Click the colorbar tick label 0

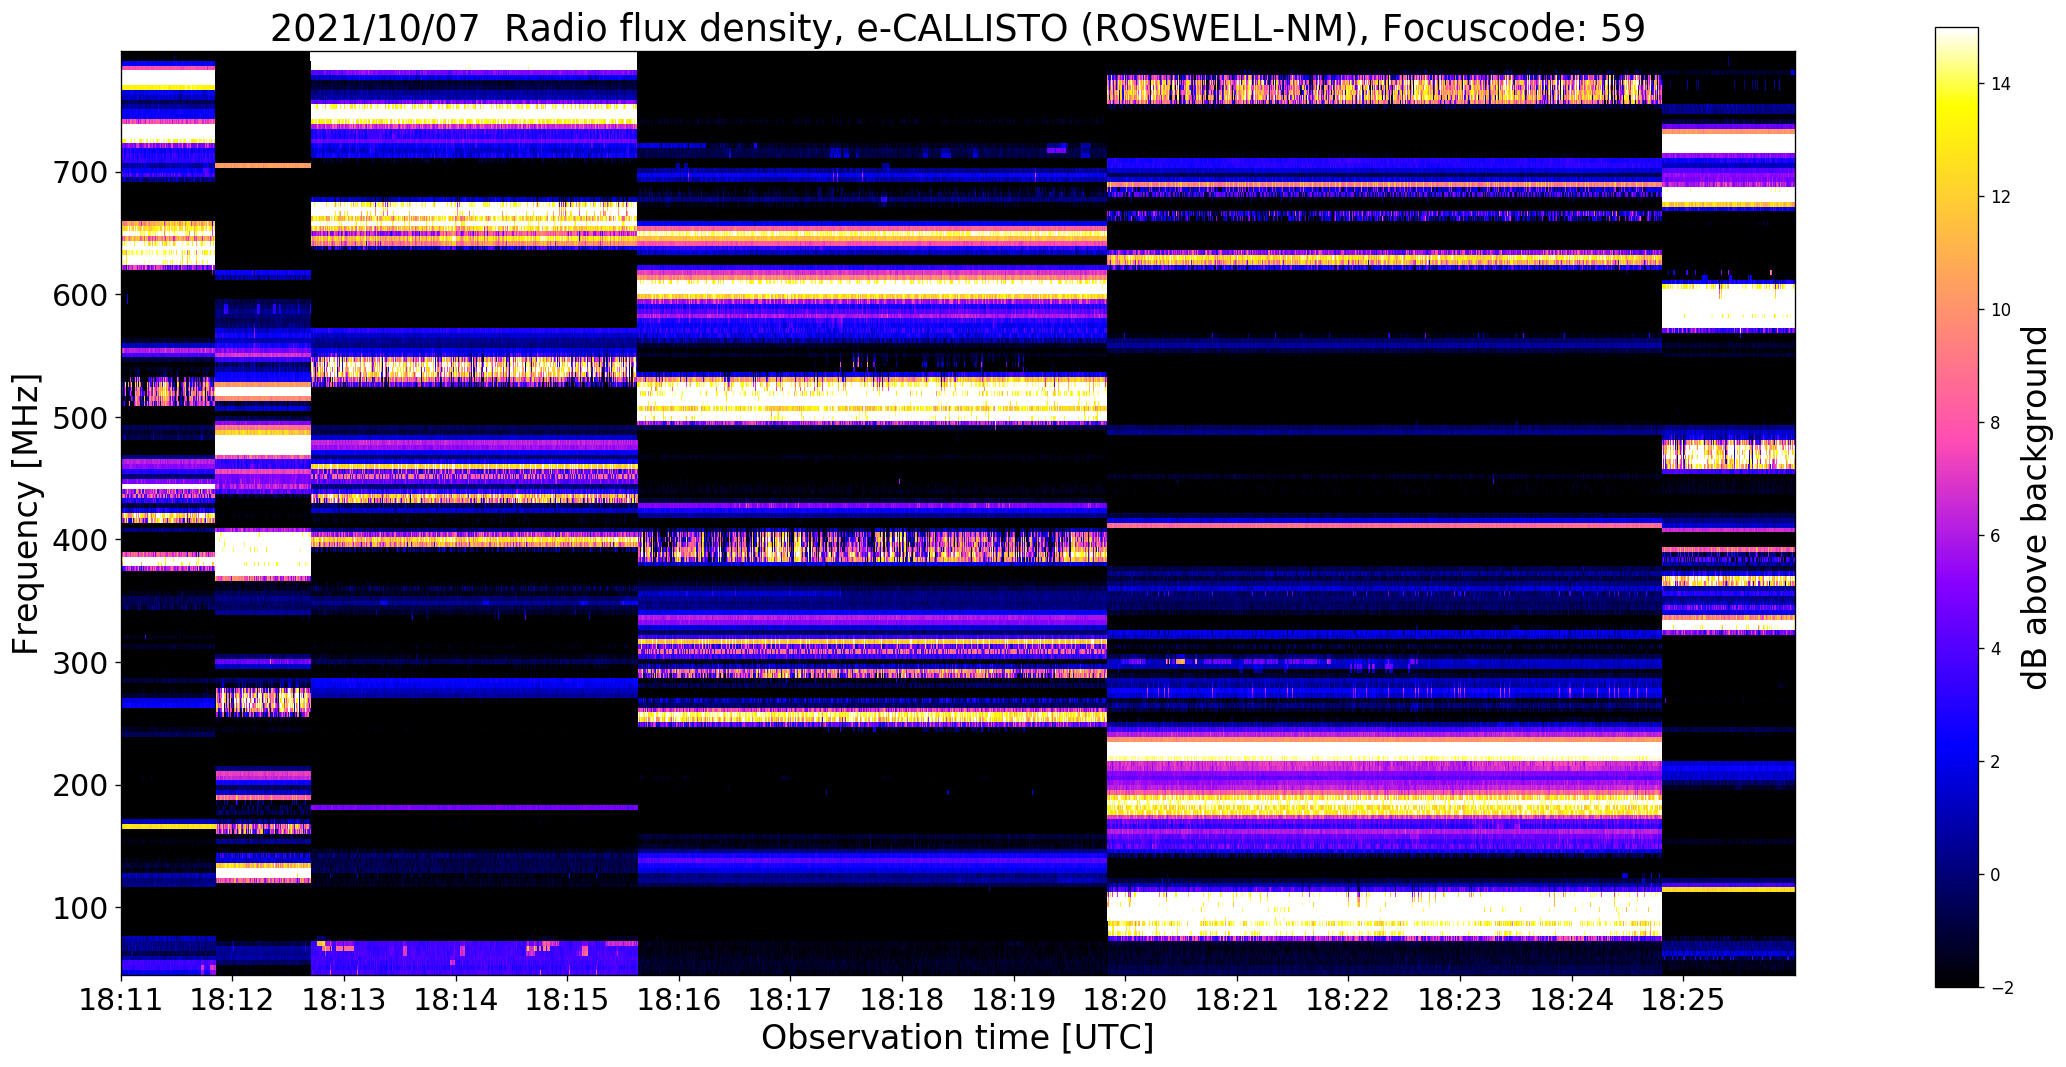[1996, 875]
